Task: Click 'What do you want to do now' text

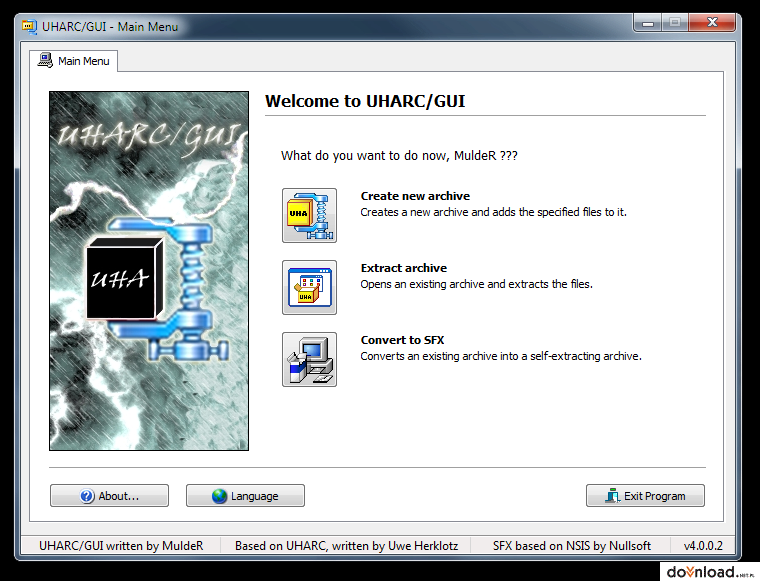Action: [399, 156]
